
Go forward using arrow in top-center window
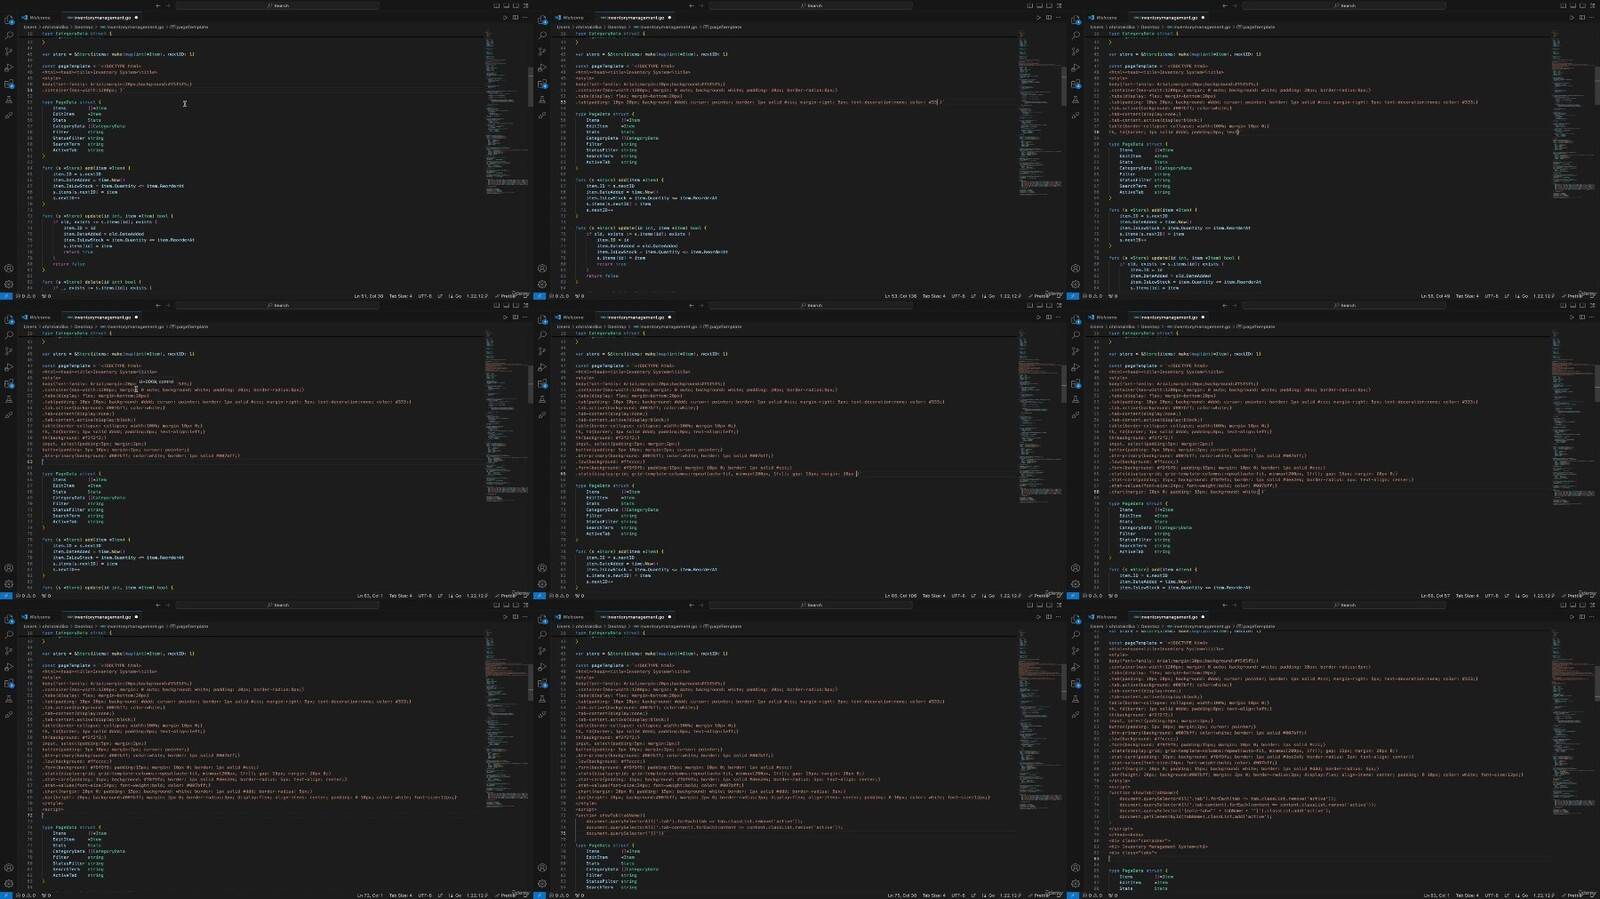(x=703, y=6)
